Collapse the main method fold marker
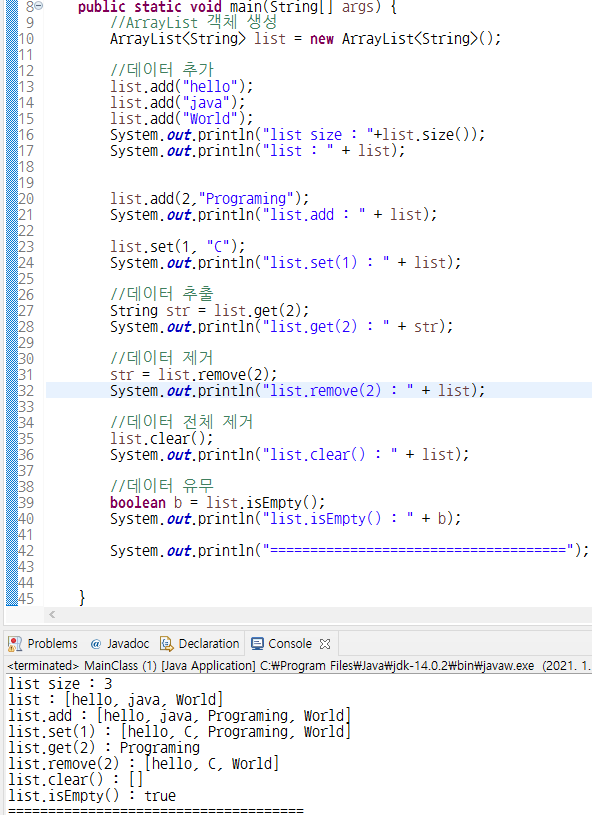This screenshot has height=815, width=592. [39, 6]
